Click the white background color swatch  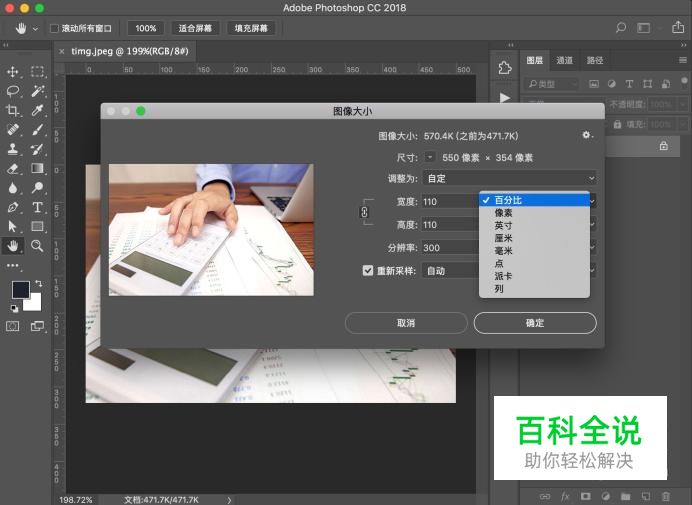(x=34, y=305)
